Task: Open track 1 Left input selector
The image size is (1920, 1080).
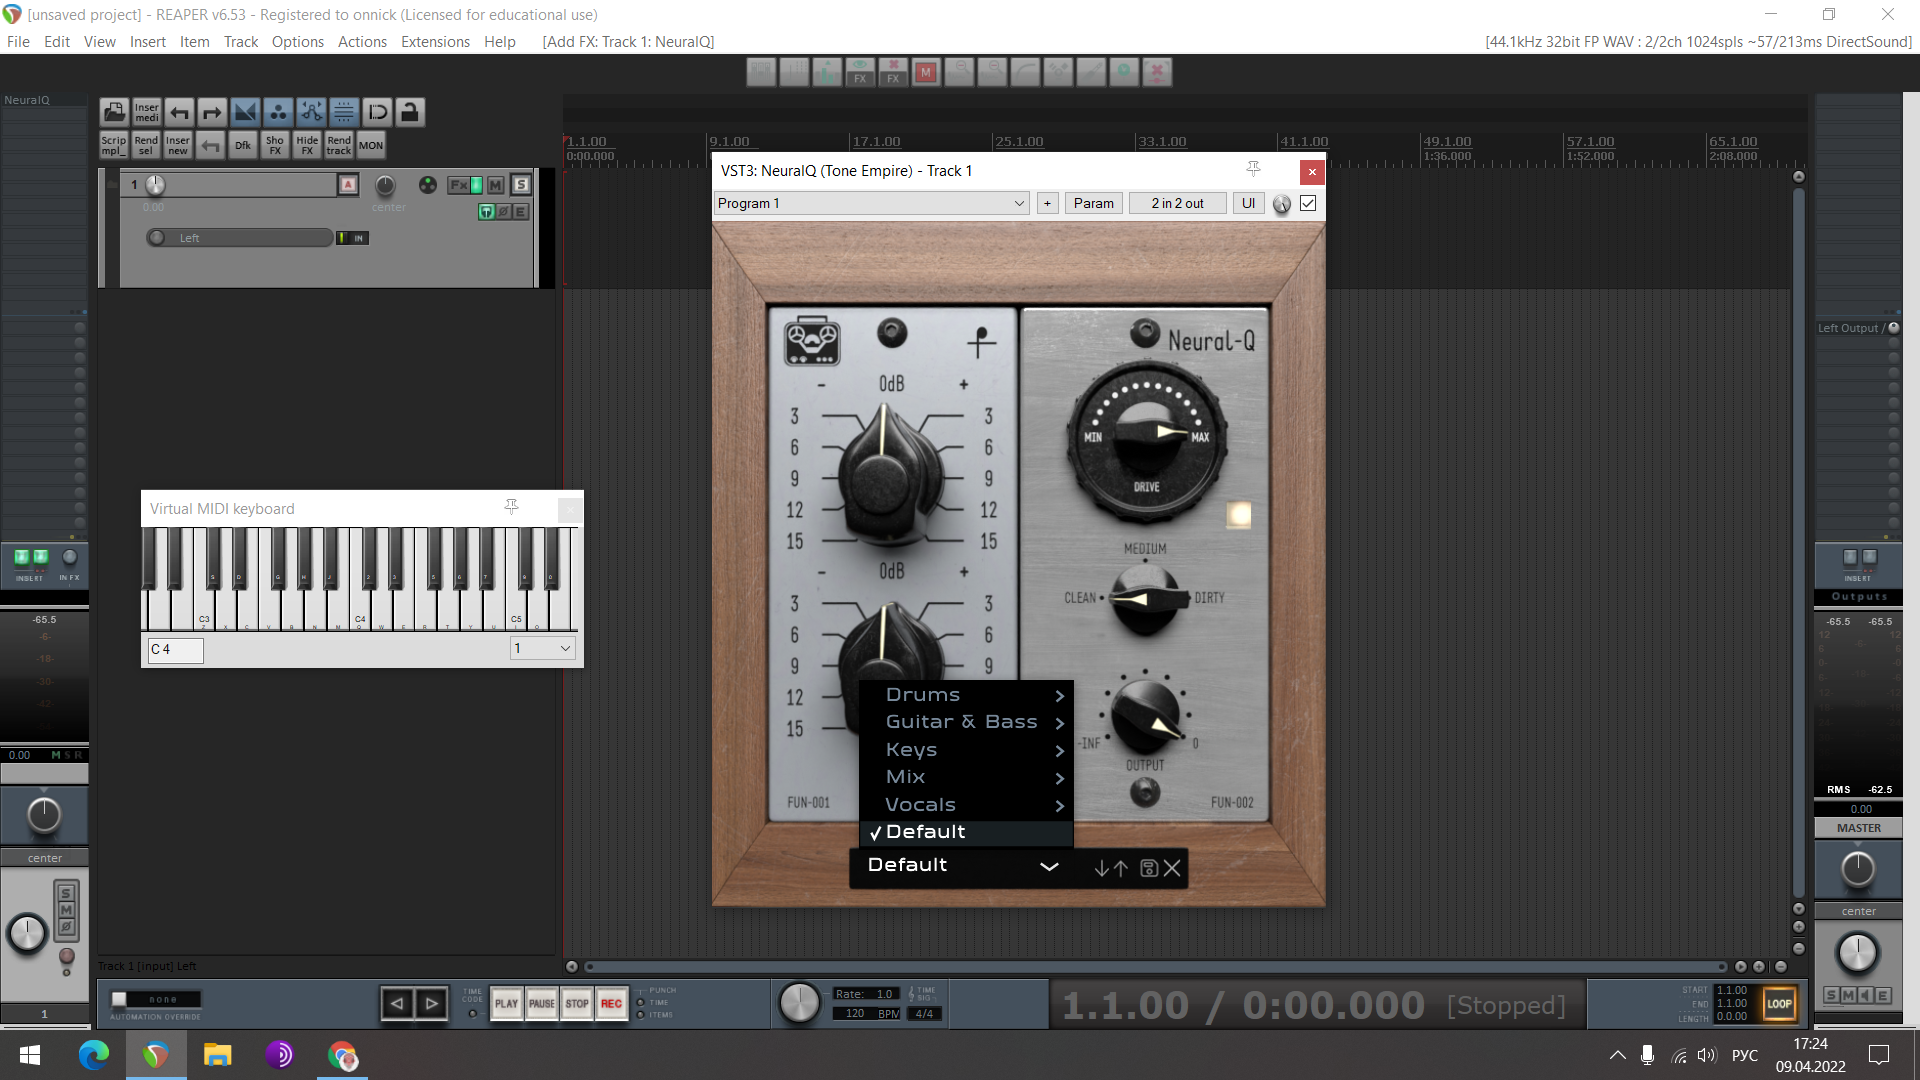Action: click(240, 238)
